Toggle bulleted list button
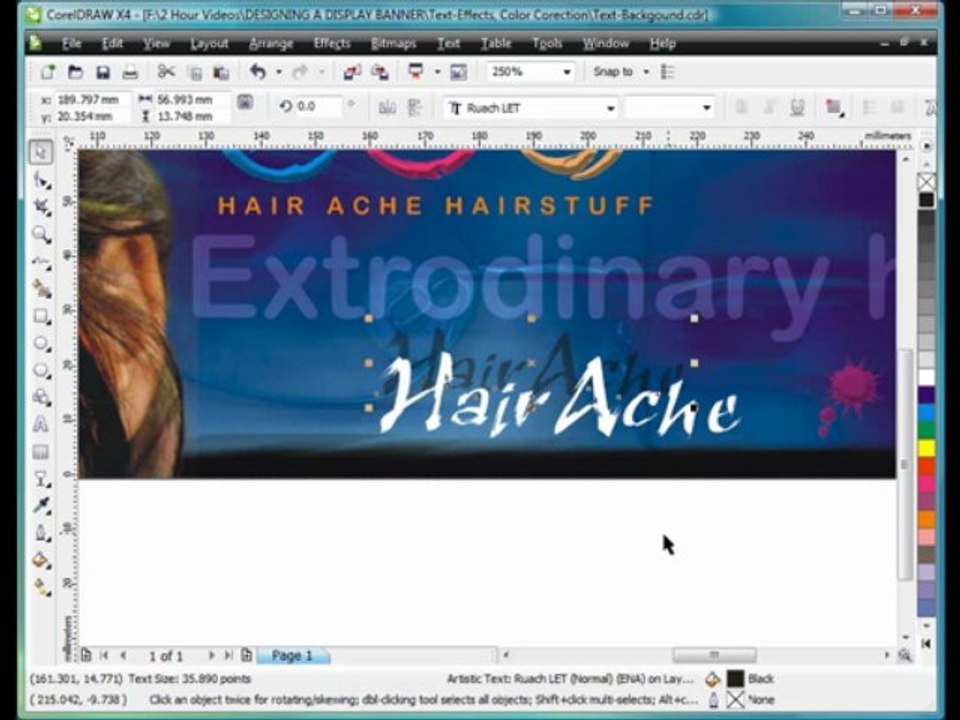 click(869, 107)
